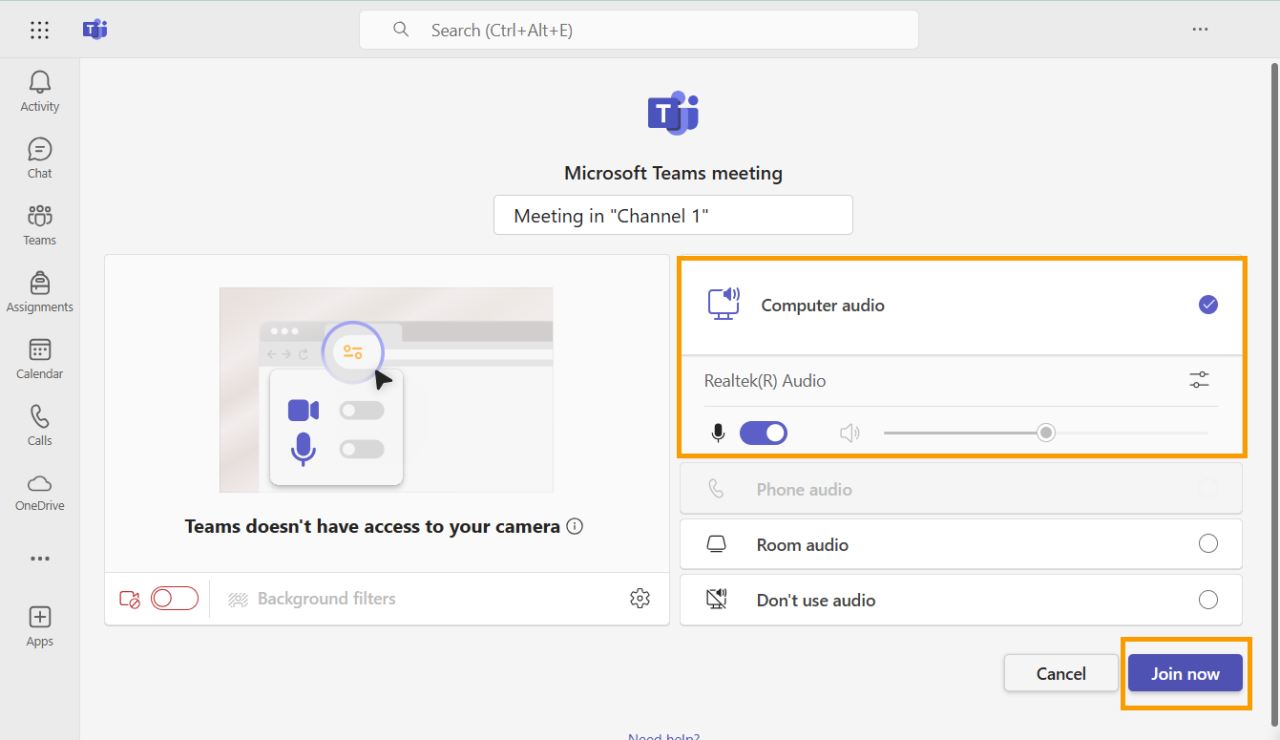Click the Microsoft Teams meeting heading
1280x740 pixels.
click(673, 173)
